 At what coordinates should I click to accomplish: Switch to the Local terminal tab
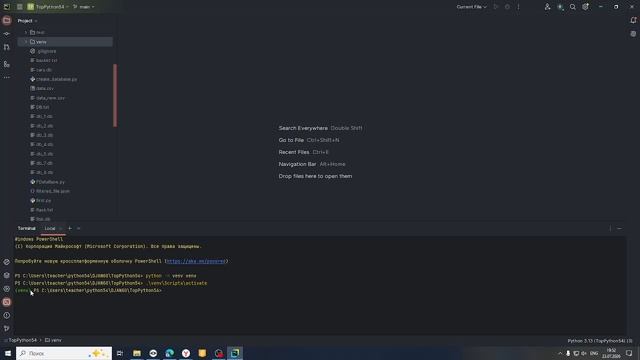pyautogui.click(x=50, y=228)
